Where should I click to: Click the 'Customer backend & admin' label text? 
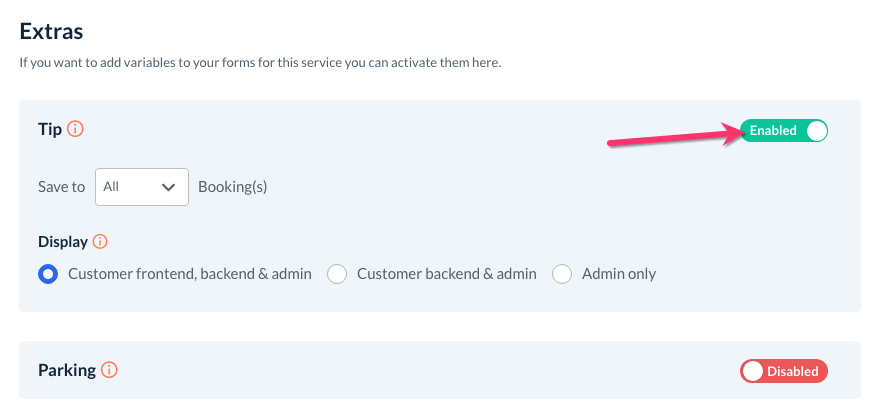(446, 274)
